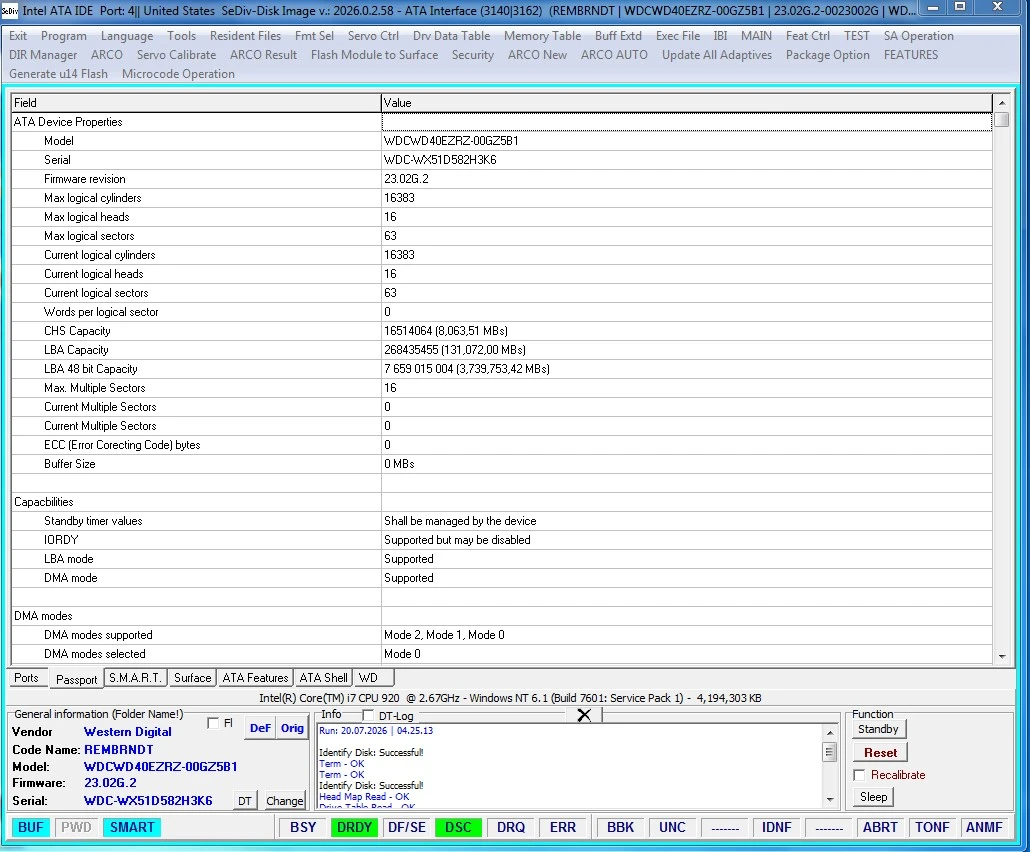Switch to the S.M.A.R.T. tab

tap(135, 678)
